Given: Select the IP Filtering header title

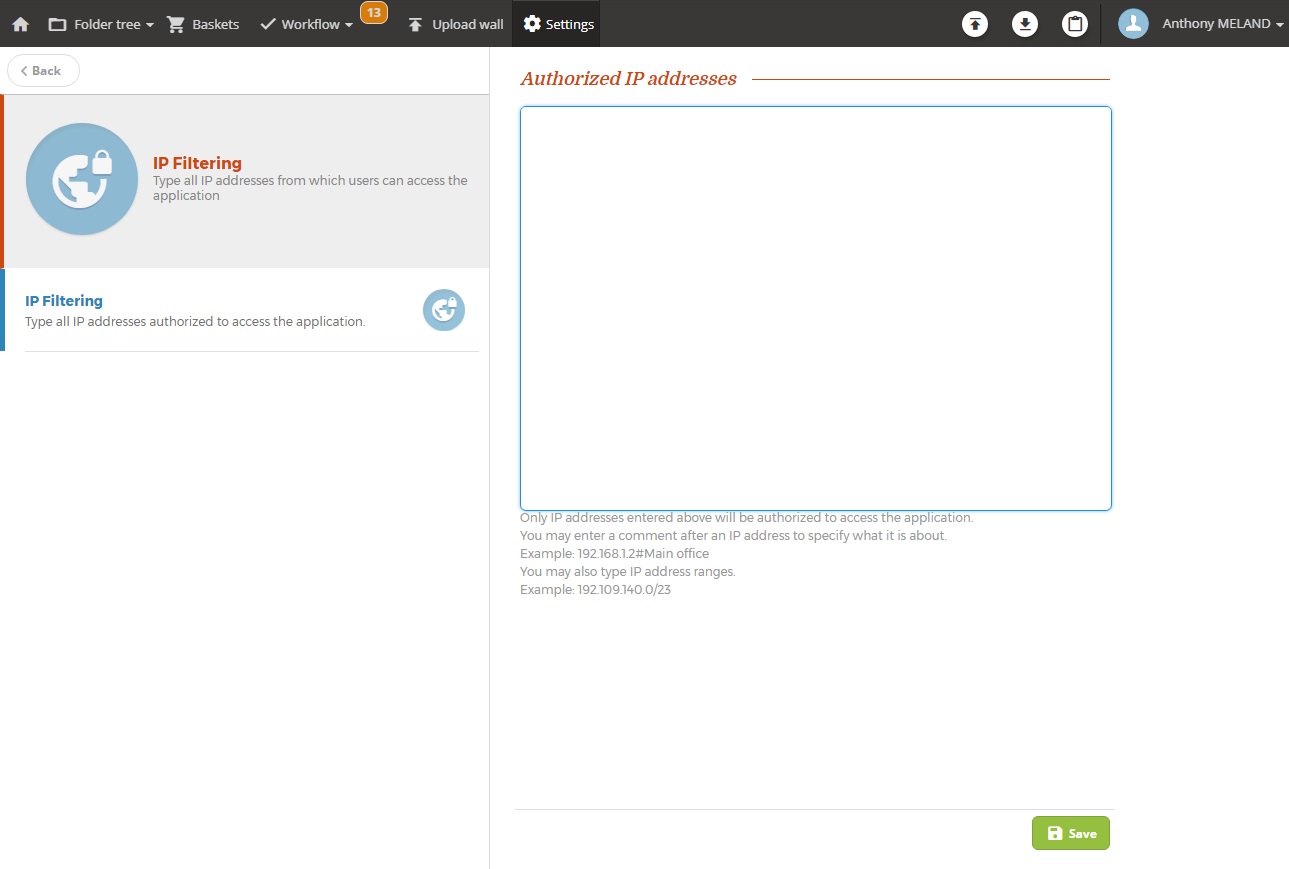Looking at the screenshot, I should [197, 163].
